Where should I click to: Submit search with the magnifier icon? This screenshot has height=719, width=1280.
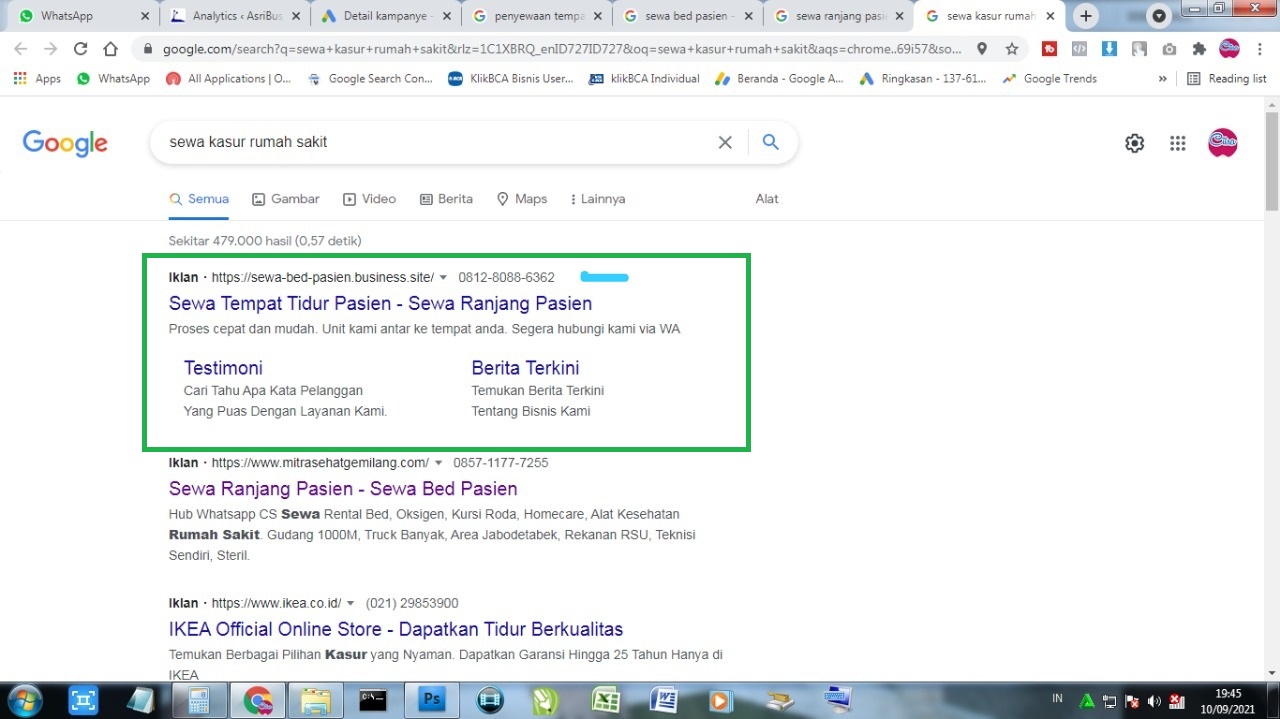click(770, 143)
